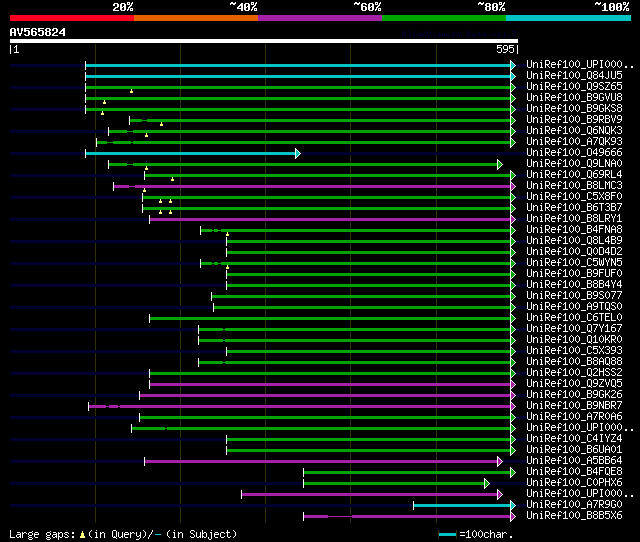Click the short cyan alignment bar of O49666
Image resolution: width=640 pixels, height=542 pixels.
(x=190, y=153)
